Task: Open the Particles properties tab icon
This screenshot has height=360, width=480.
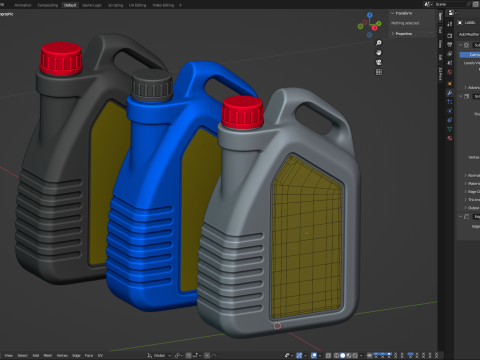Action: point(450,102)
